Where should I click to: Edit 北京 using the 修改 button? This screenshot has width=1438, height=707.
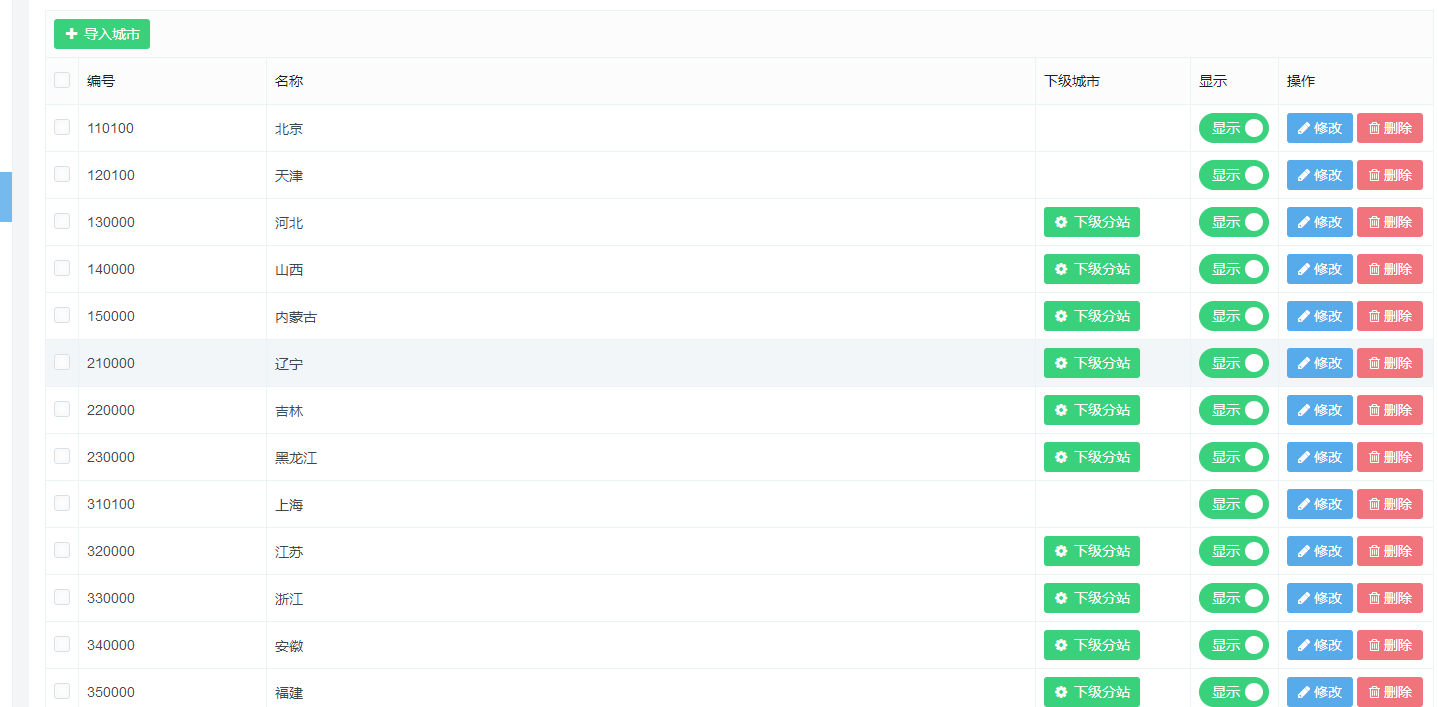(1319, 128)
